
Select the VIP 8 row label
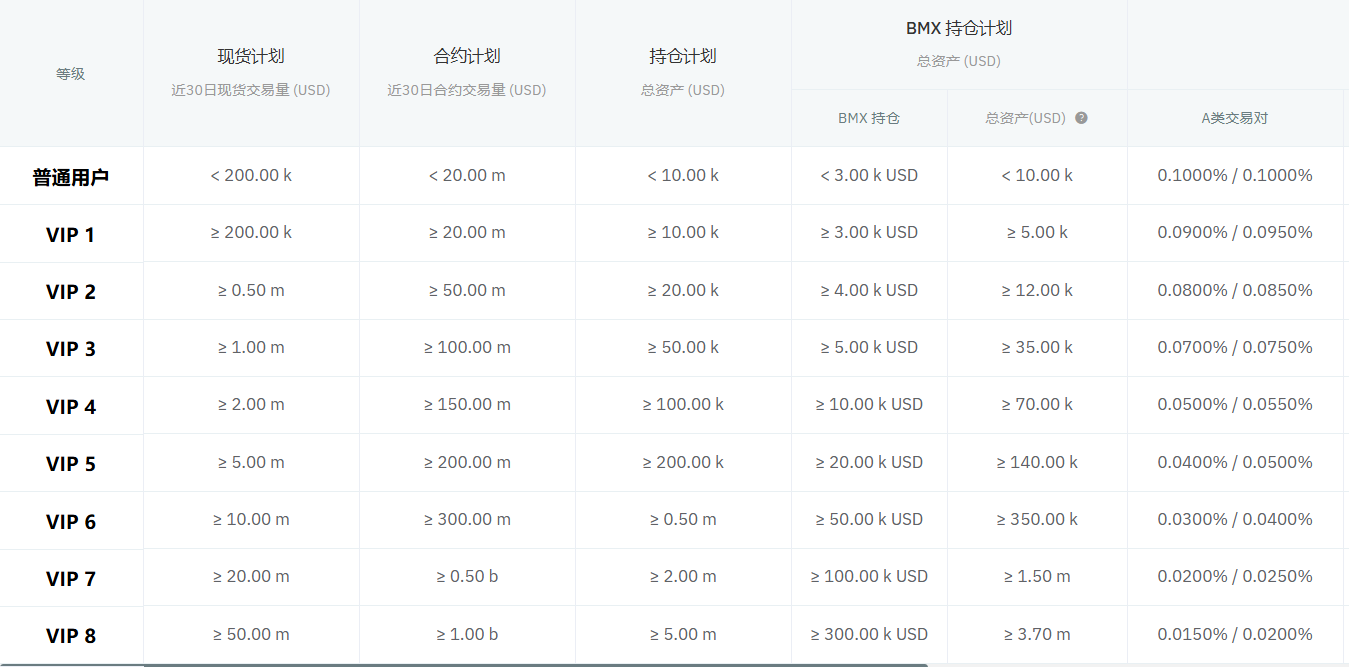(x=71, y=636)
